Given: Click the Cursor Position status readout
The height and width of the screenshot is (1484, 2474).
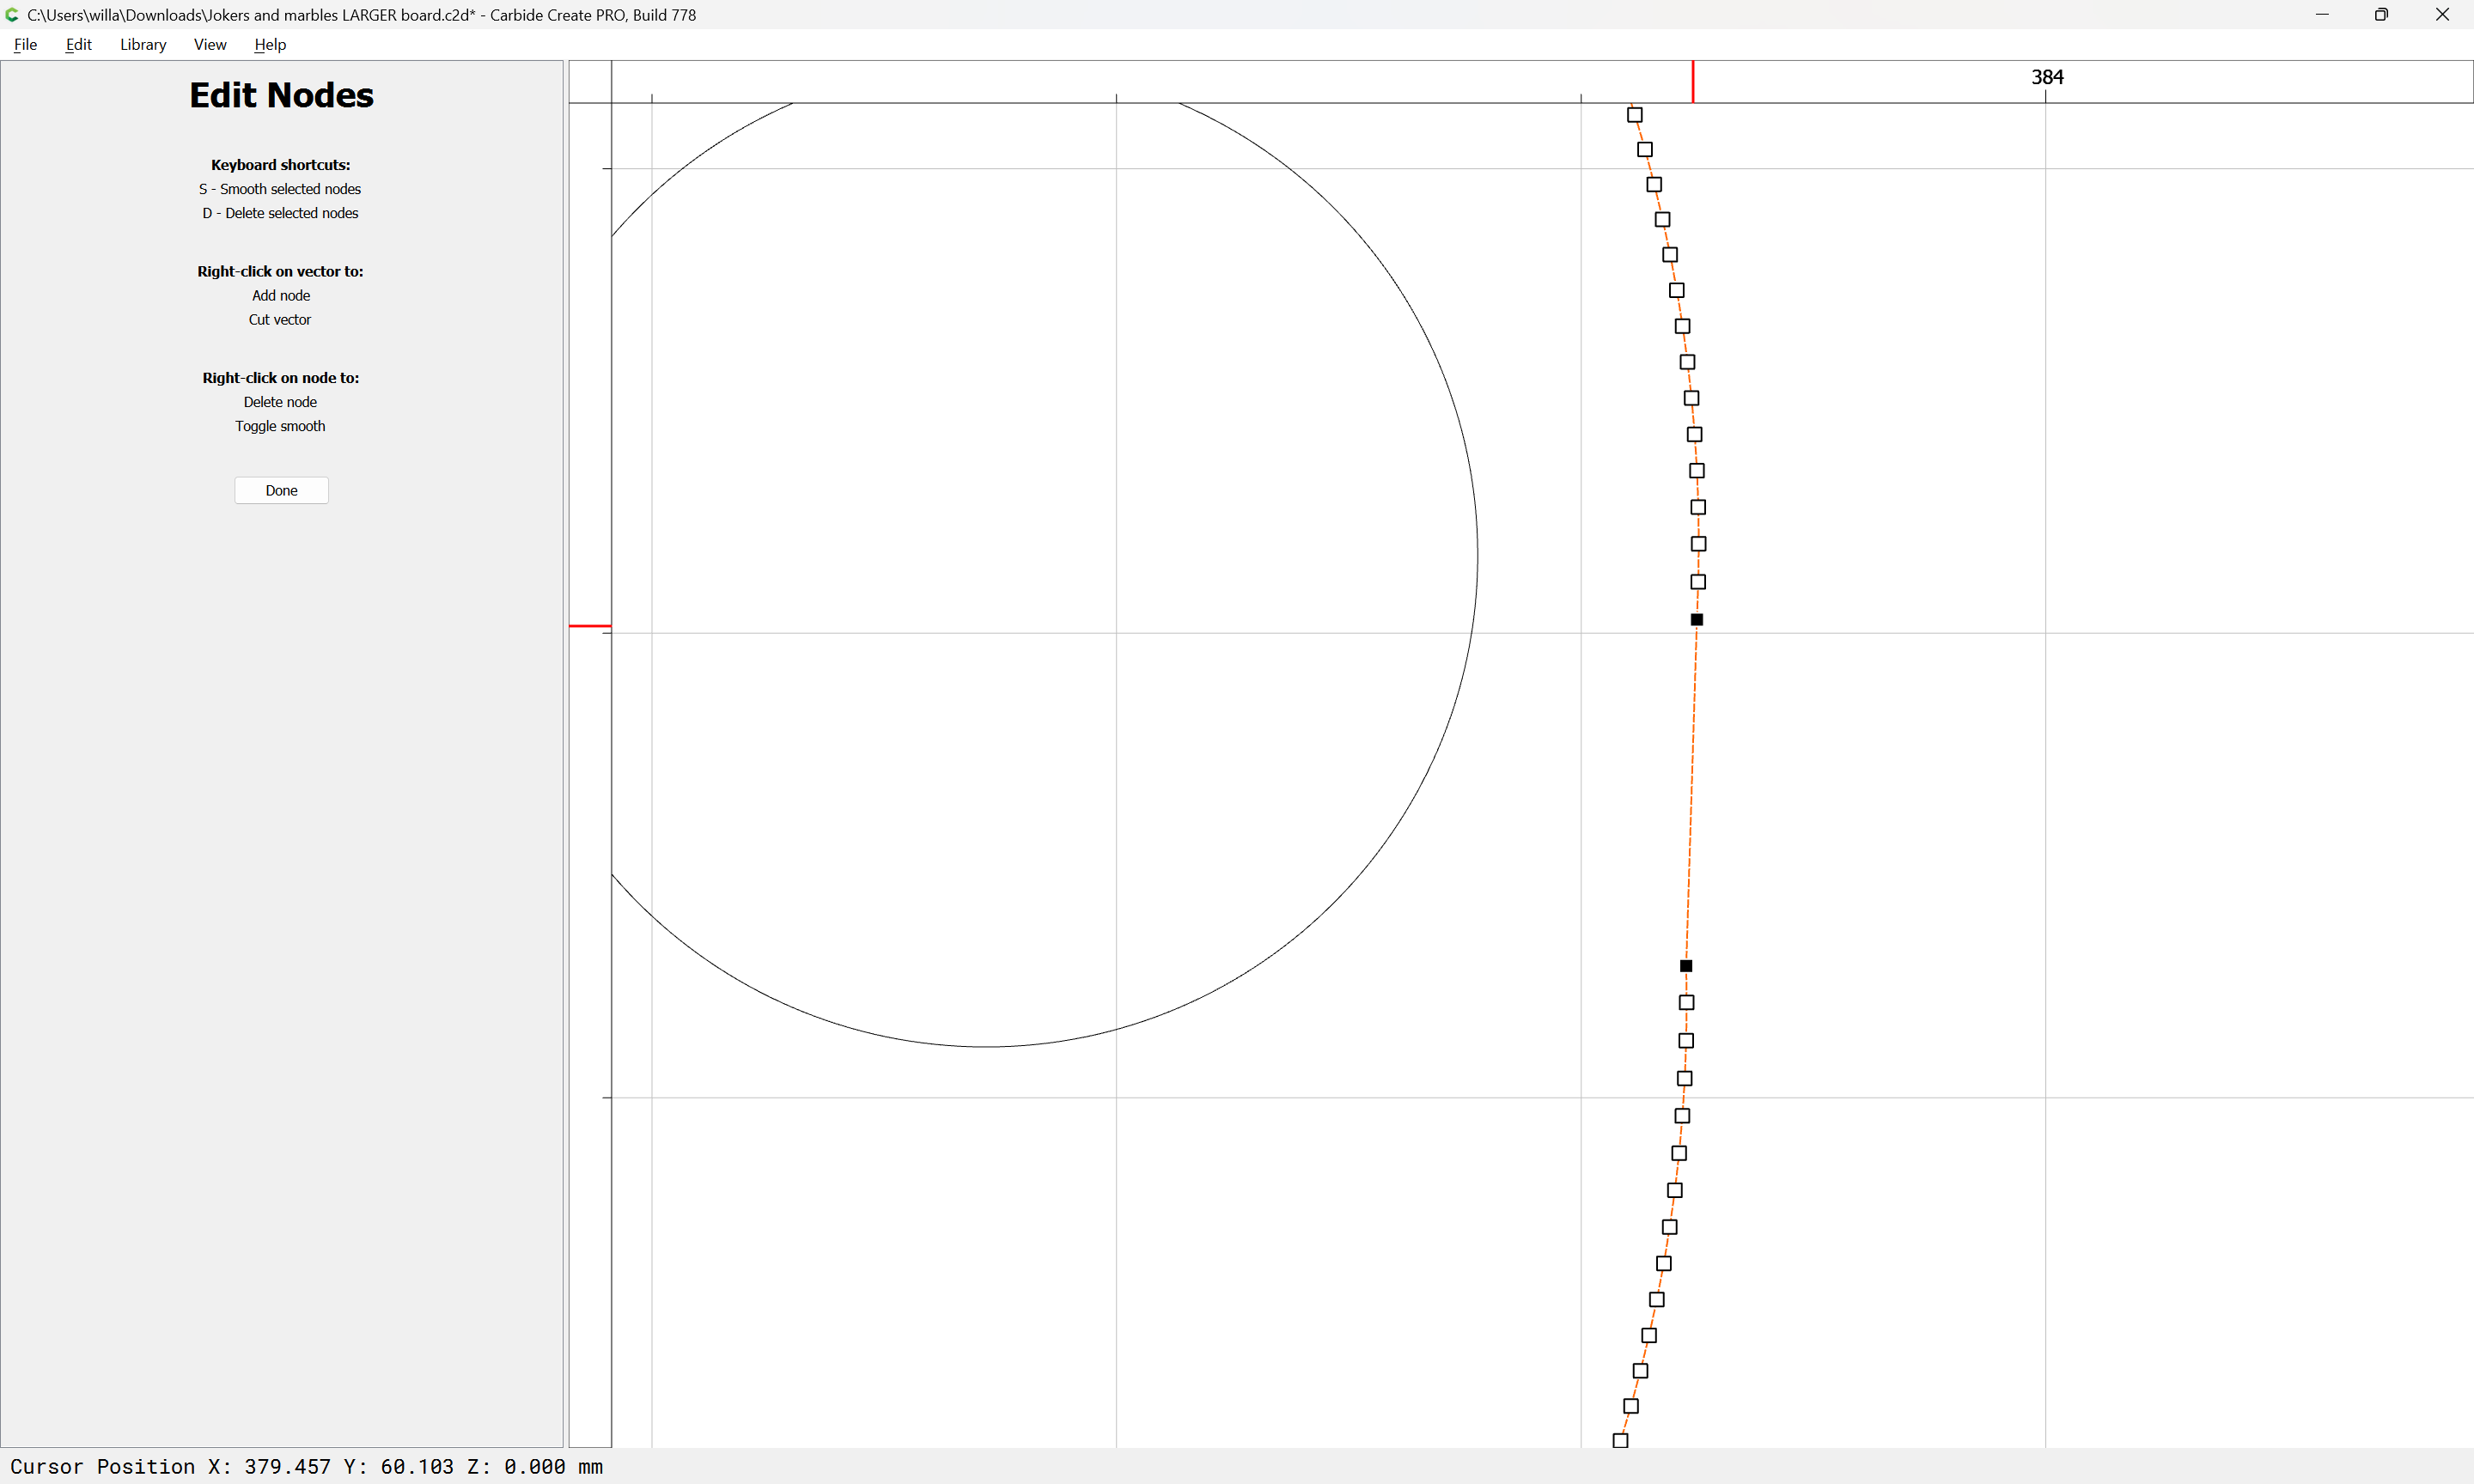Looking at the screenshot, I should coord(306,1466).
